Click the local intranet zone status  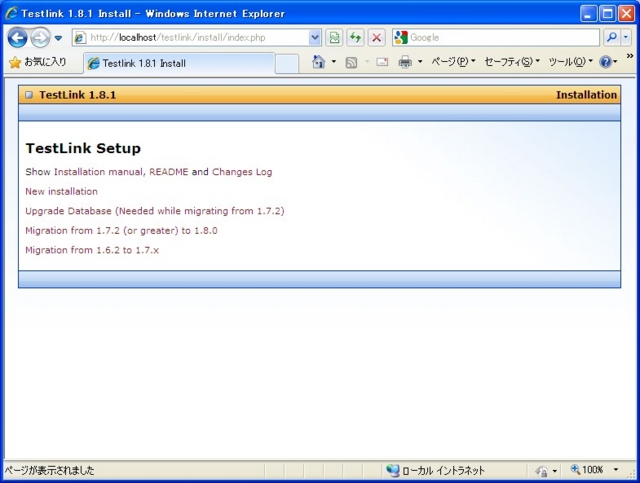435,471
